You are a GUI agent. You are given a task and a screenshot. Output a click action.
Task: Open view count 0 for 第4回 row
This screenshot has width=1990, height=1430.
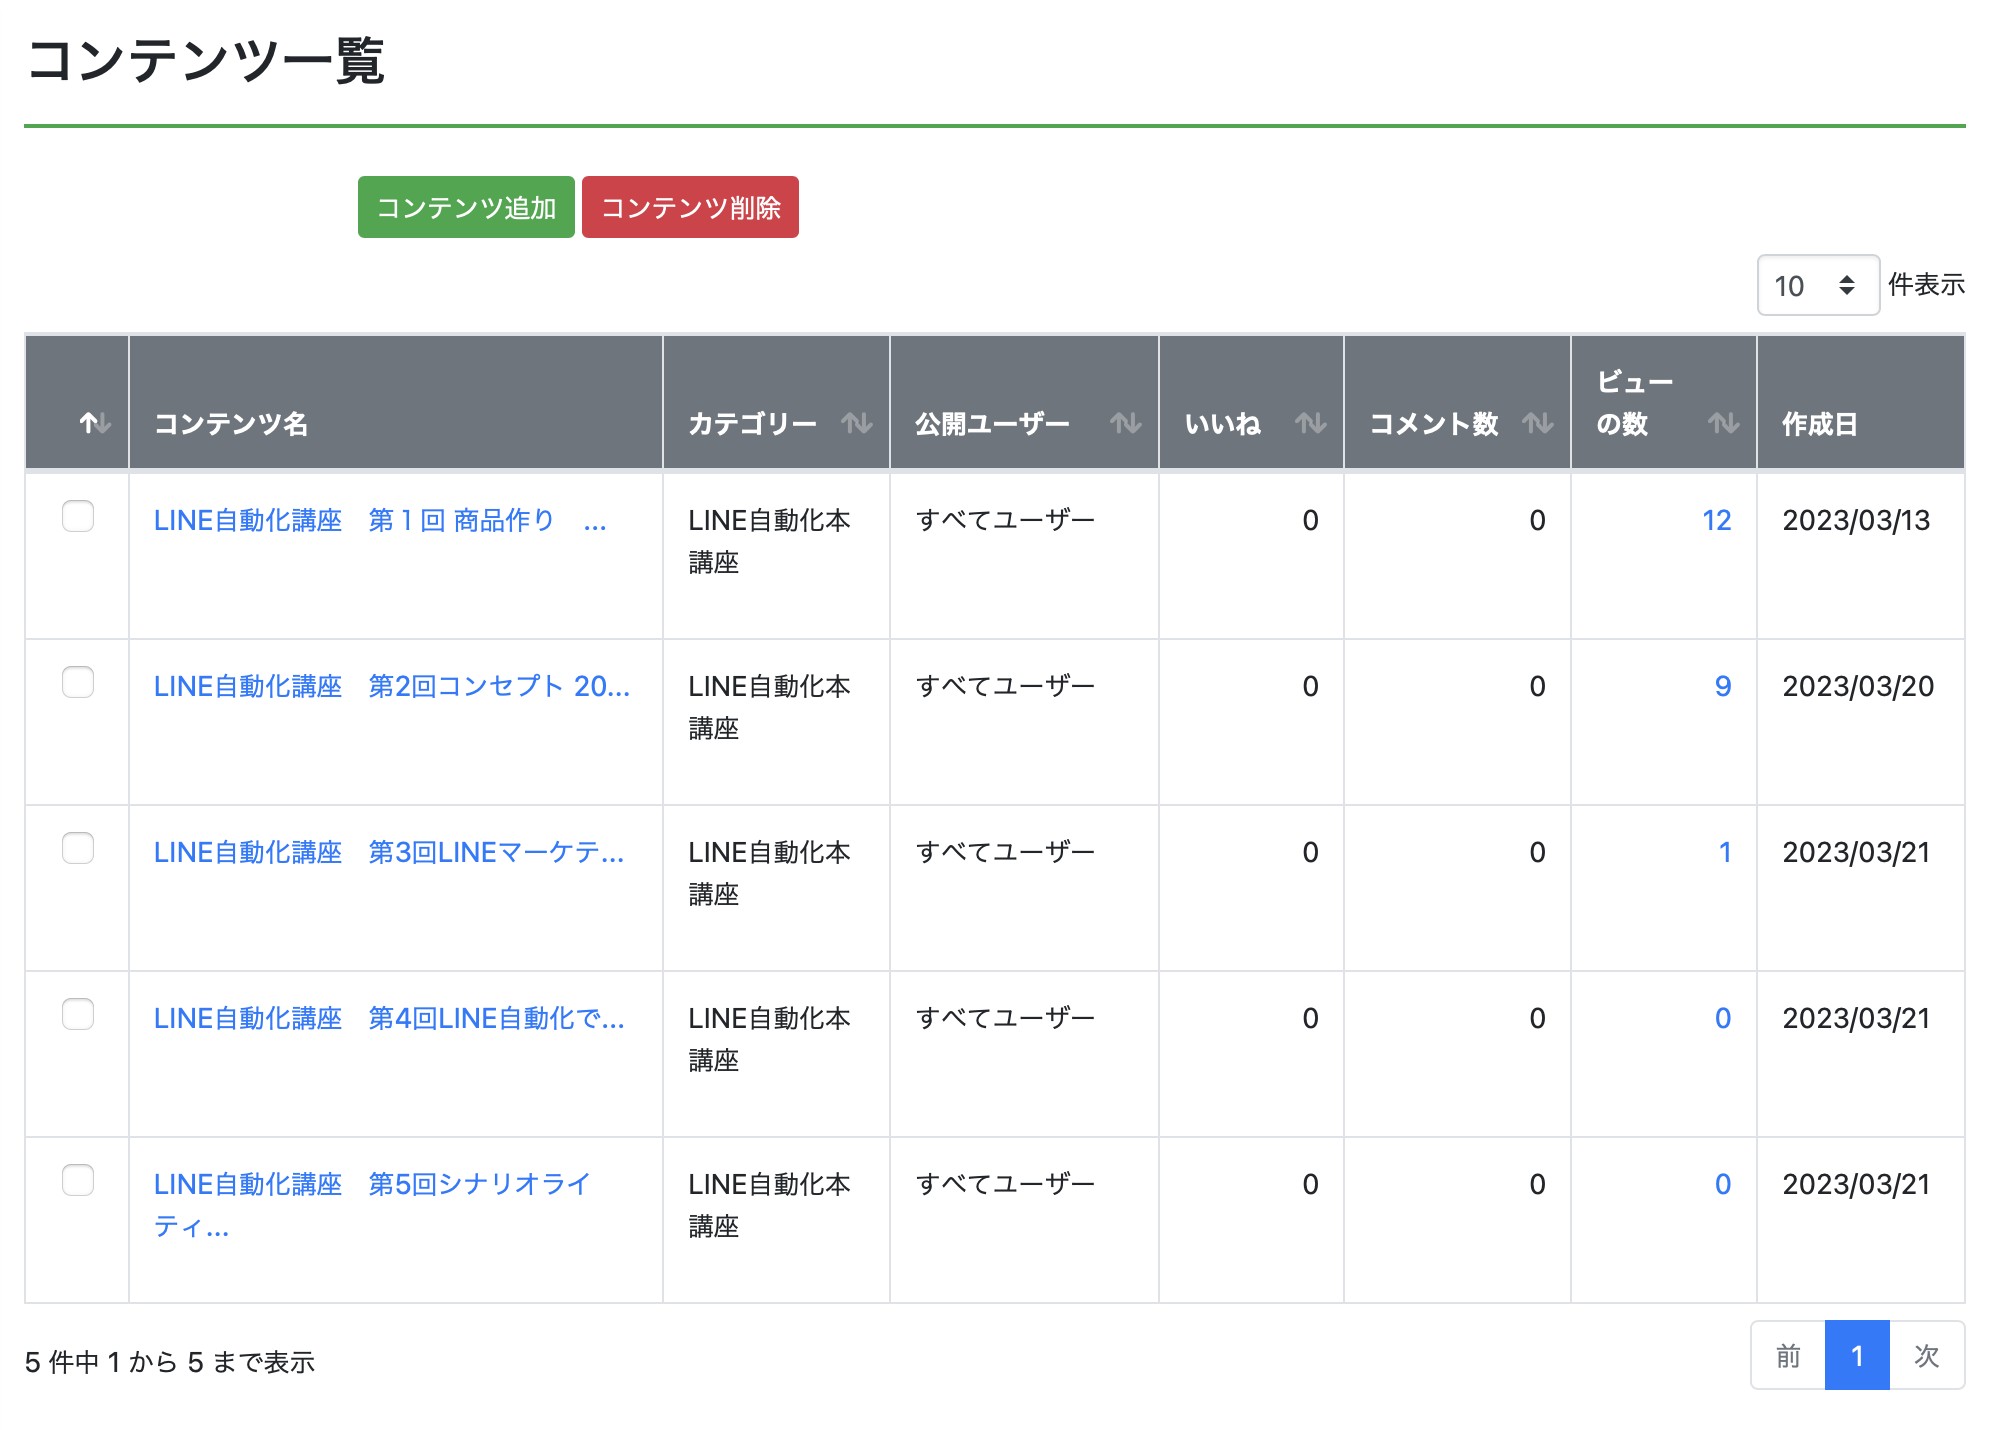(x=1723, y=1018)
